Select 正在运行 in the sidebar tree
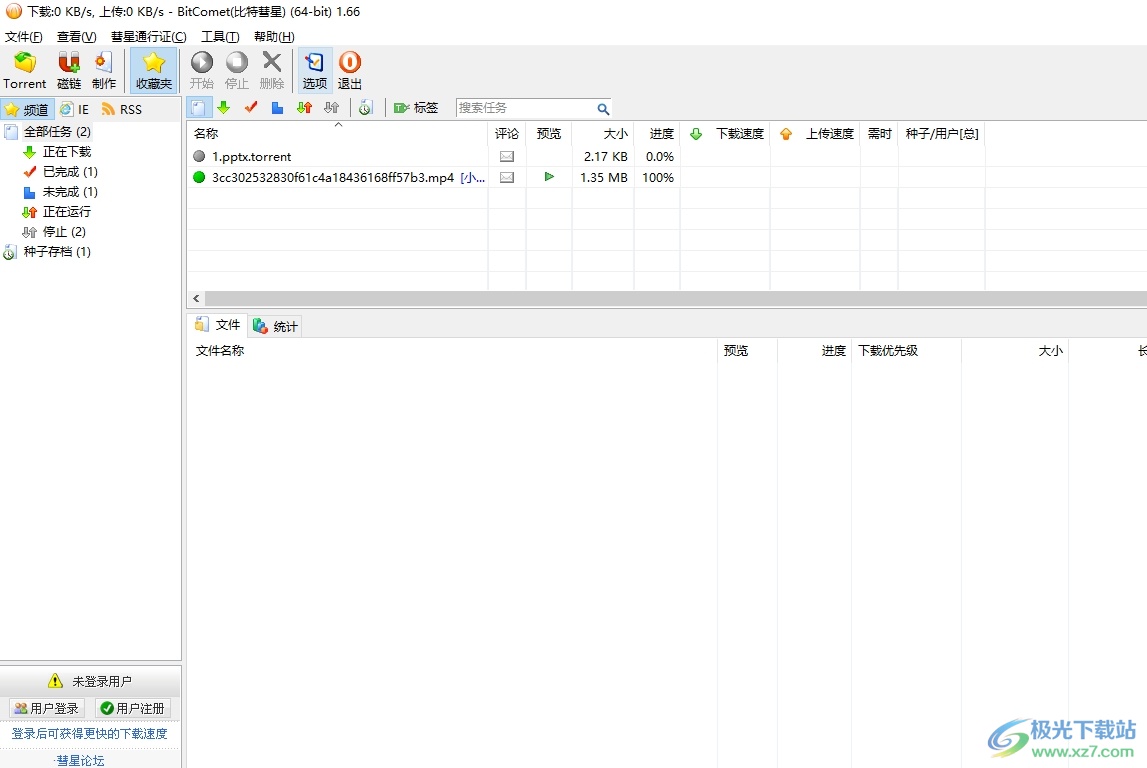 click(x=67, y=212)
